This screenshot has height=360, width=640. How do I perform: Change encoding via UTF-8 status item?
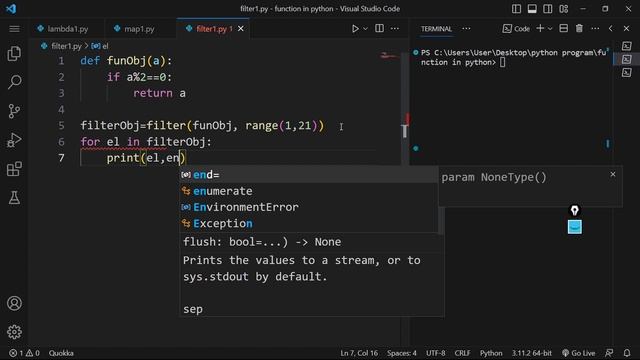pos(436,353)
